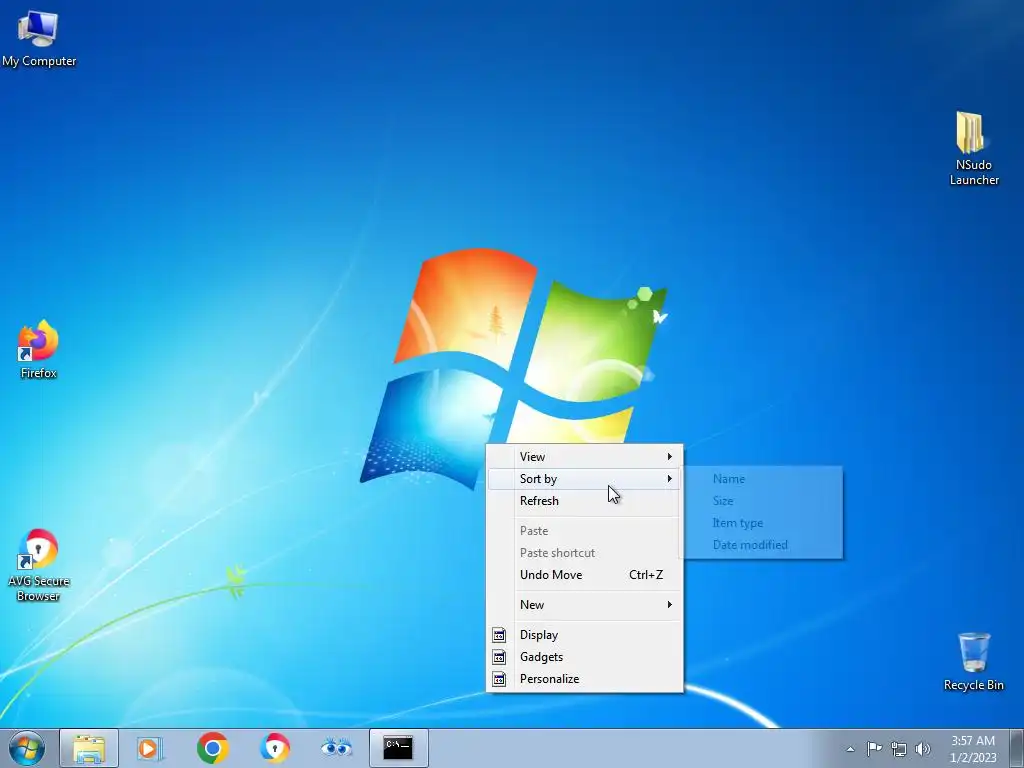Select the NSudo Launcher folder icon
Image resolution: width=1024 pixels, height=768 pixels.
click(x=973, y=148)
